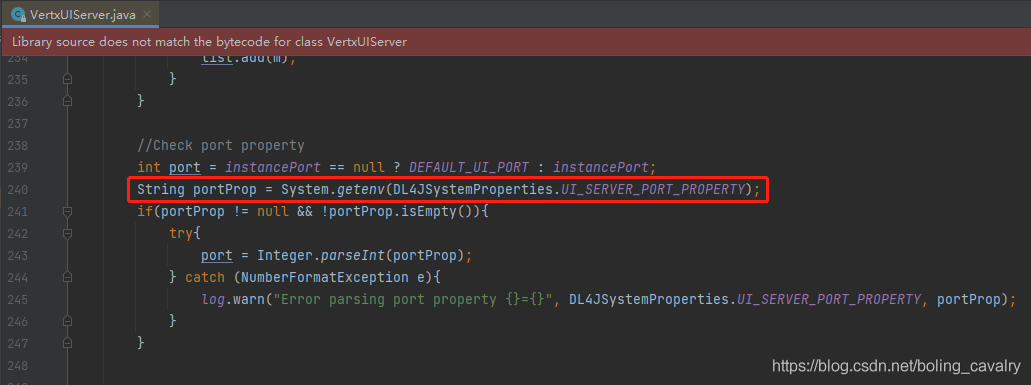
Task: Click 'catch' keyword on line 244
Action: coord(204,277)
